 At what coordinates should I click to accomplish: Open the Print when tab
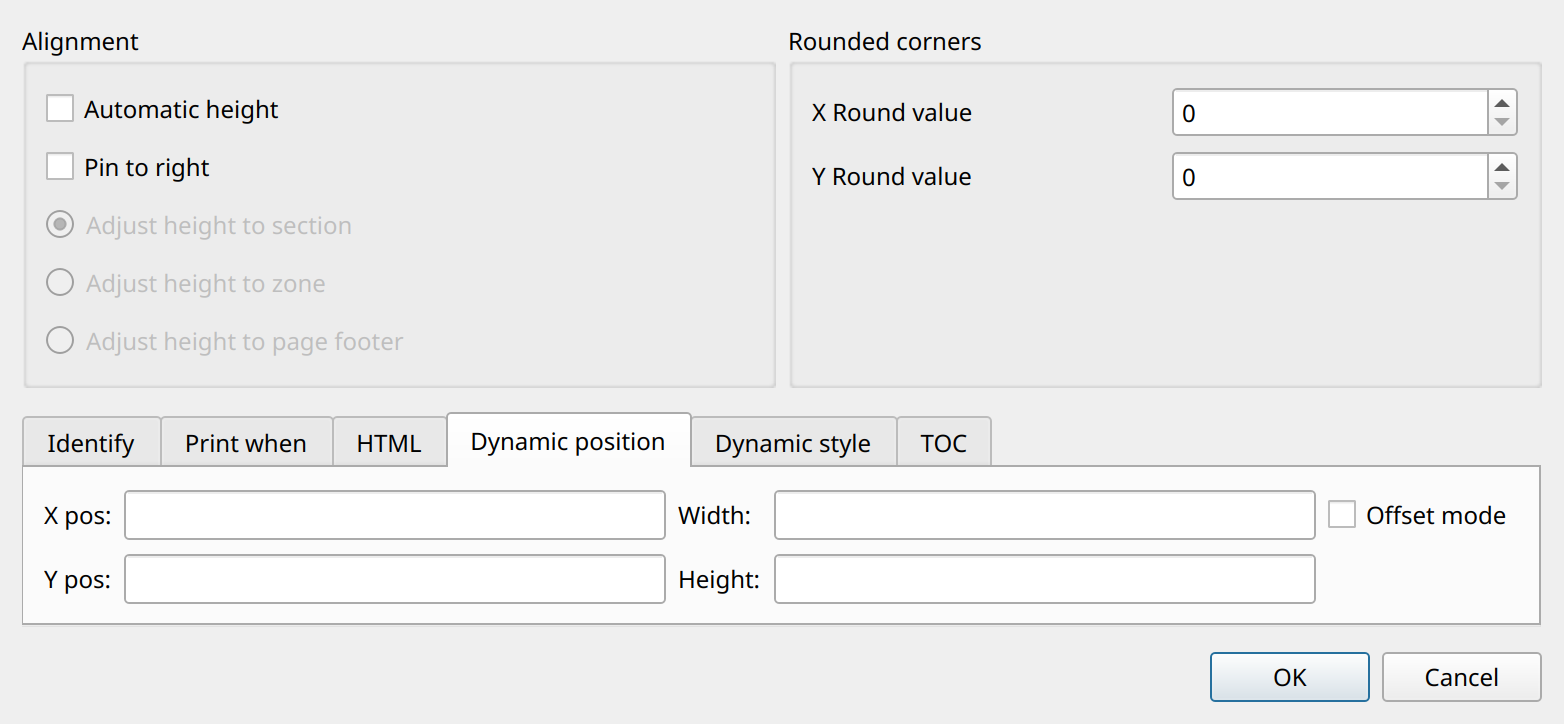point(246,443)
